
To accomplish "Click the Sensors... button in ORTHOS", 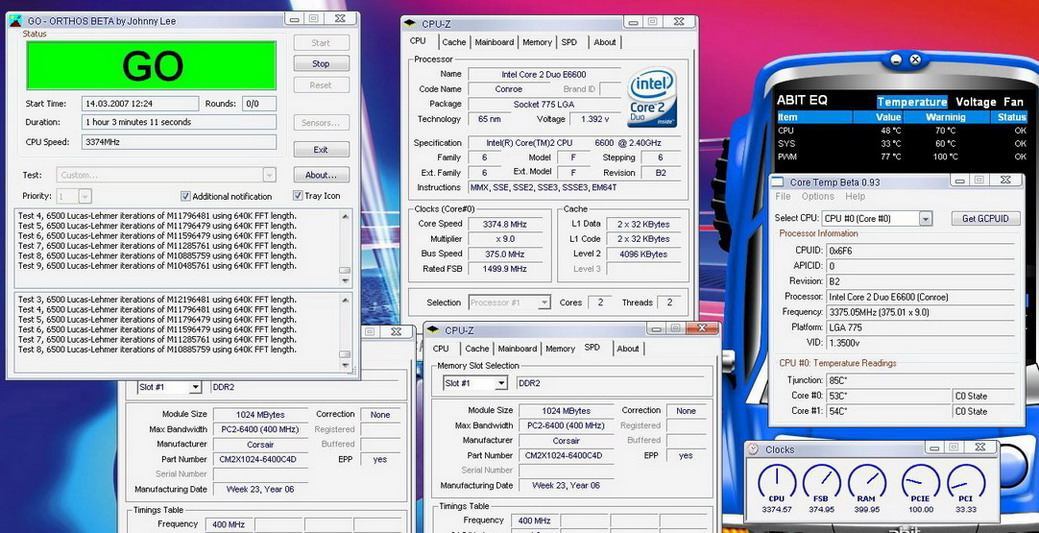I will point(321,123).
